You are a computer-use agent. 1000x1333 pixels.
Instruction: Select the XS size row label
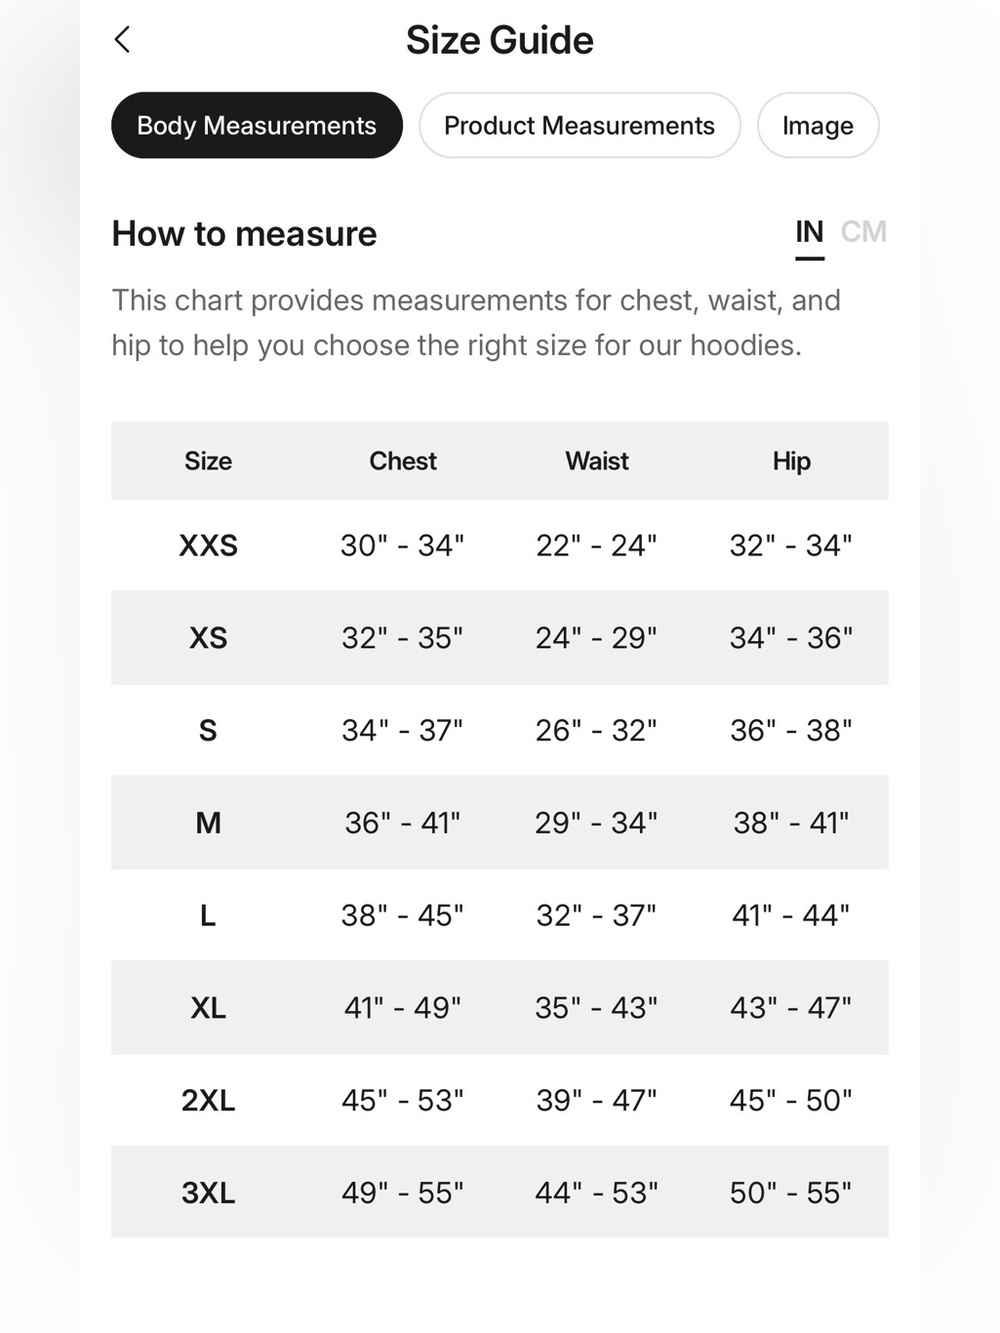click(208, 638)
